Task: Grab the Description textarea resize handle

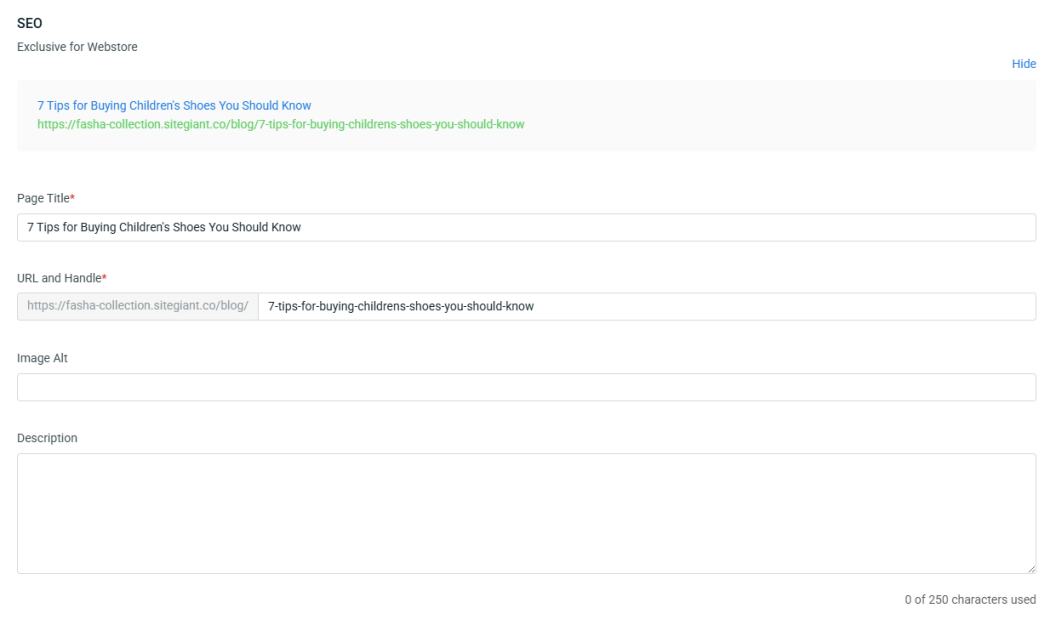Action: (1031, 569)
